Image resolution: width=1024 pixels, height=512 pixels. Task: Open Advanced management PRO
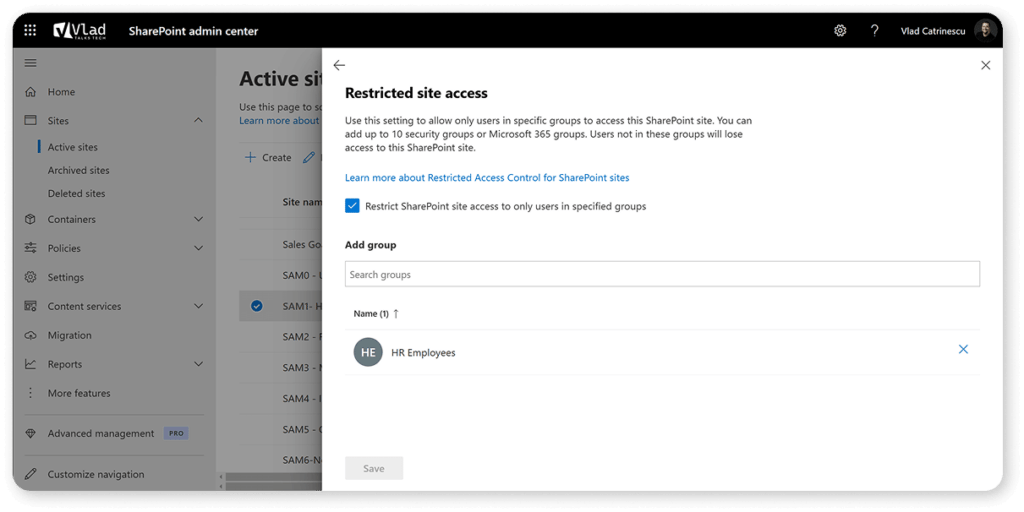[118, 434]
